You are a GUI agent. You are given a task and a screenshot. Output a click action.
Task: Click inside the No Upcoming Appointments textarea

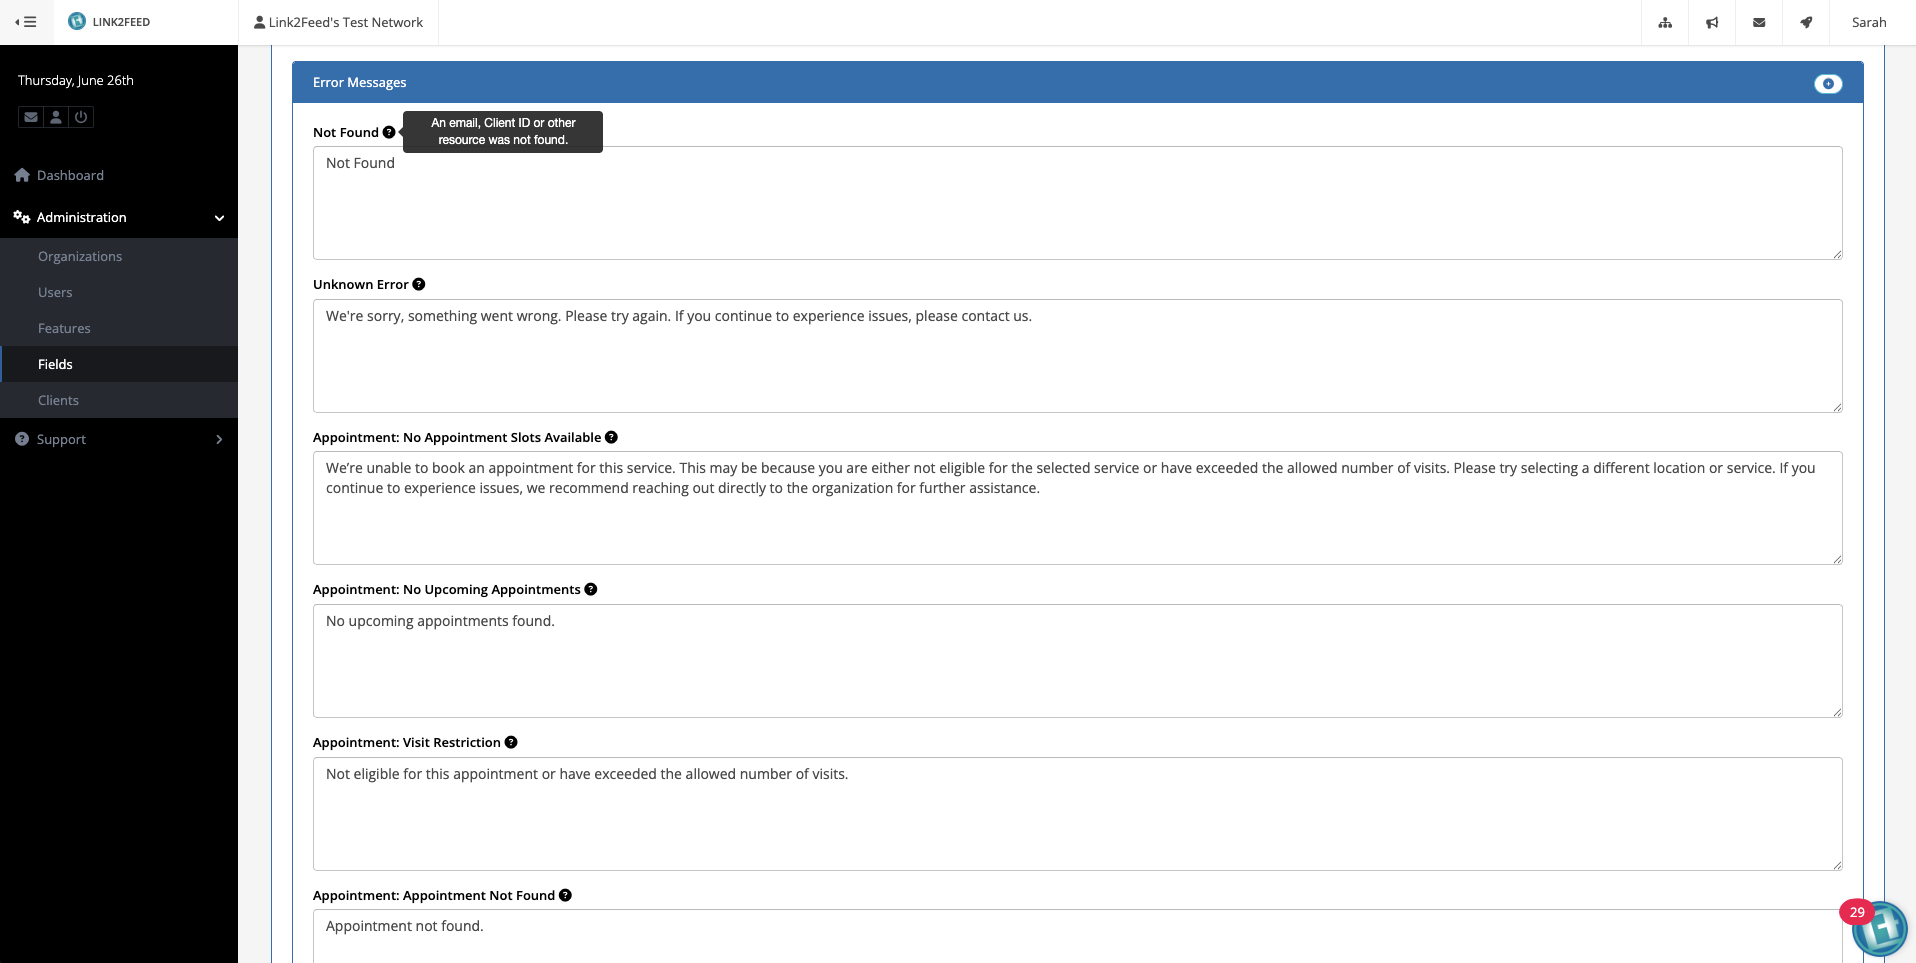[x=1076, y=660]
